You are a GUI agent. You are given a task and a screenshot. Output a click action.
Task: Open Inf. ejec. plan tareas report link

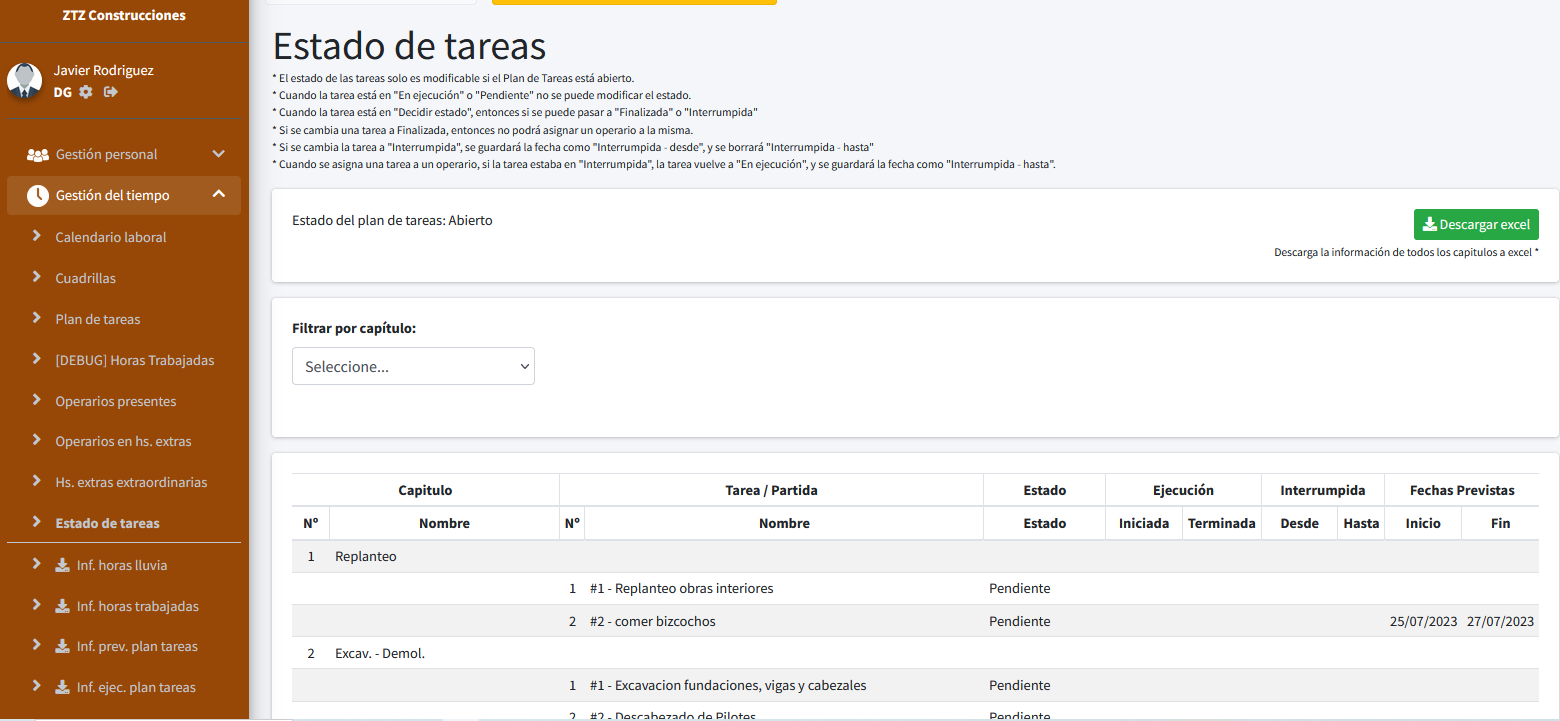click(136, 688)
